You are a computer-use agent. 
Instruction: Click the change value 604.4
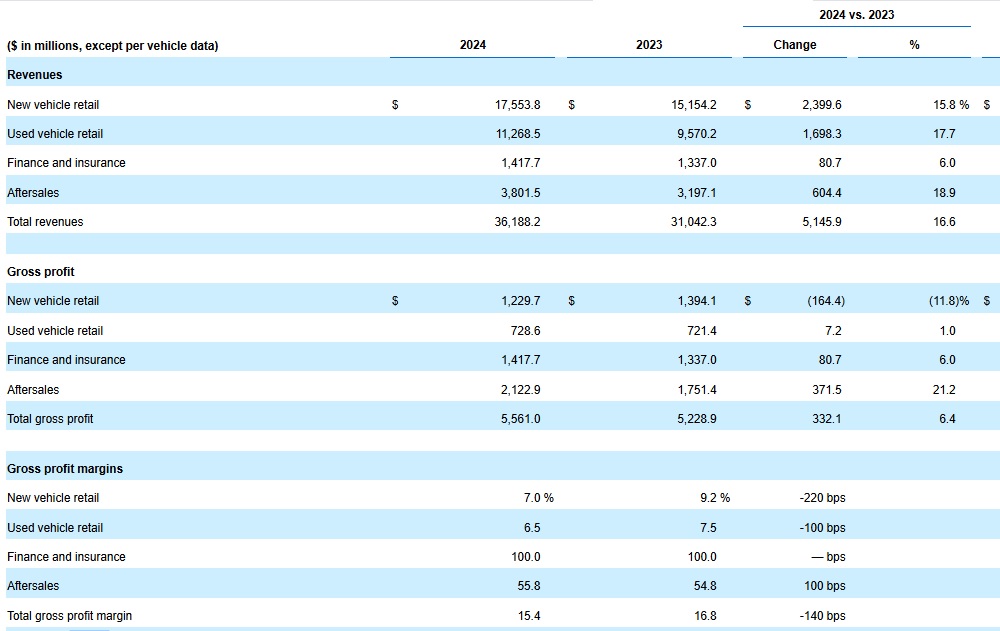click(827, 193)
